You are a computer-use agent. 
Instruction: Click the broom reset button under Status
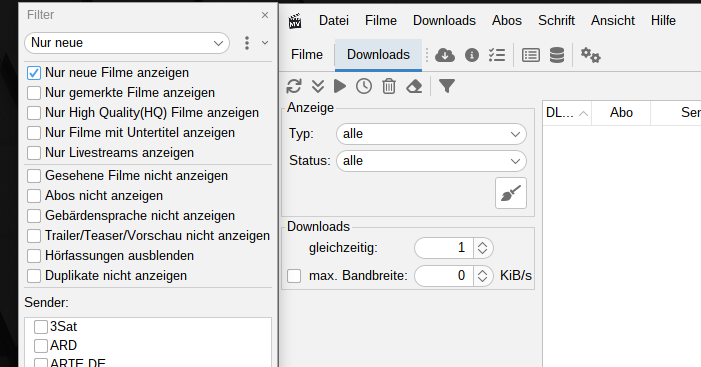pos(511,193)
